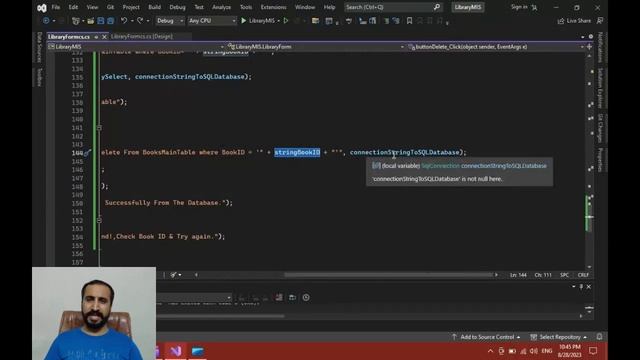Open the Debug menu
This screenshot has height=360, width=640.
(x=177, y=7)
